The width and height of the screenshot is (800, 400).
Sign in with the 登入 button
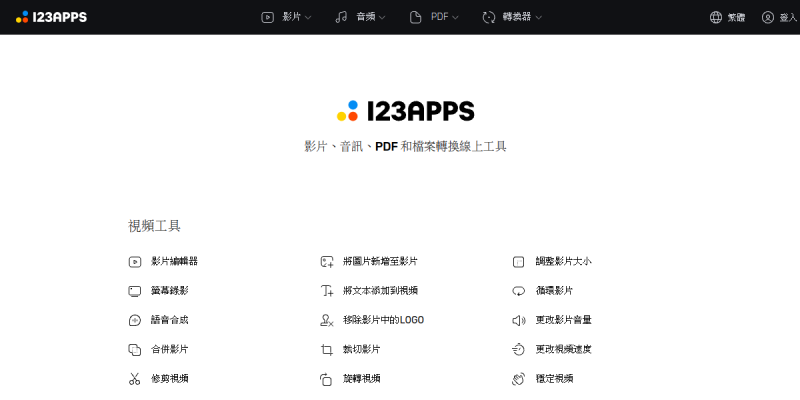pyautogui.click(x=780, y=17)
